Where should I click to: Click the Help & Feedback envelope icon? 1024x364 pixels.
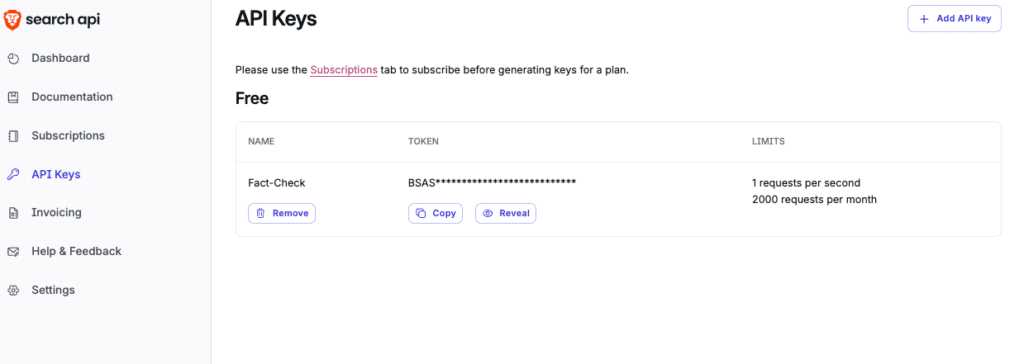(13, 252)
